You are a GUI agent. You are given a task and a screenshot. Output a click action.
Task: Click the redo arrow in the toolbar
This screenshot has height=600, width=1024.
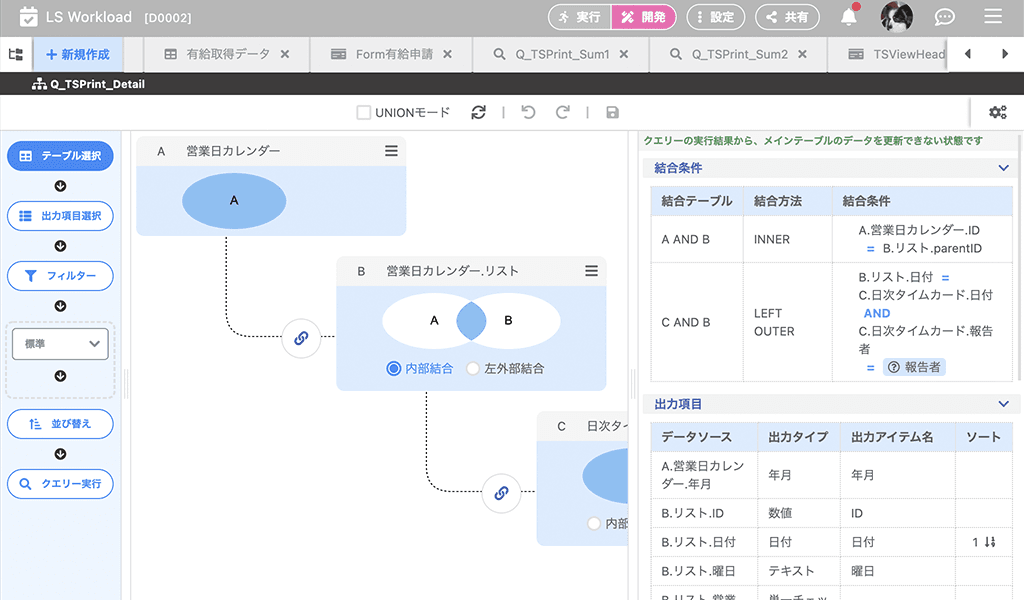pos(562,113)
